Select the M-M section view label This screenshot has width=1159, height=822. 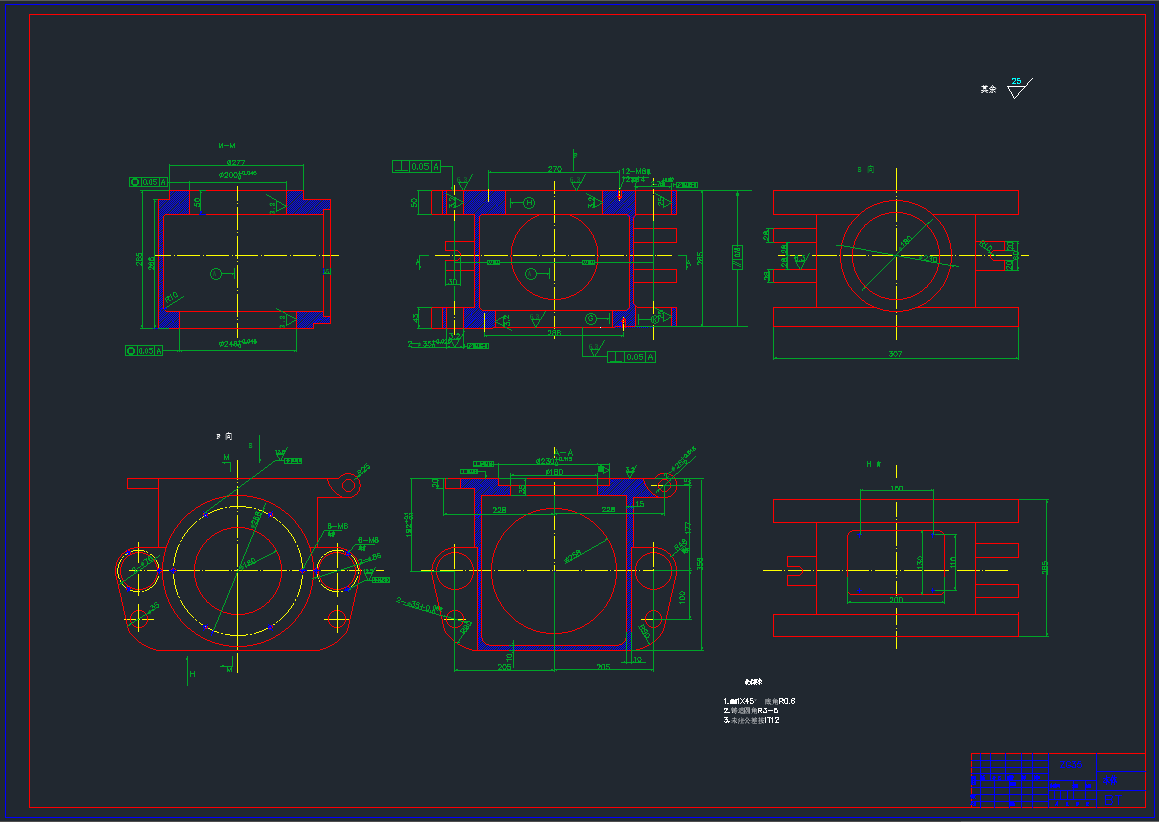[227, 146]
